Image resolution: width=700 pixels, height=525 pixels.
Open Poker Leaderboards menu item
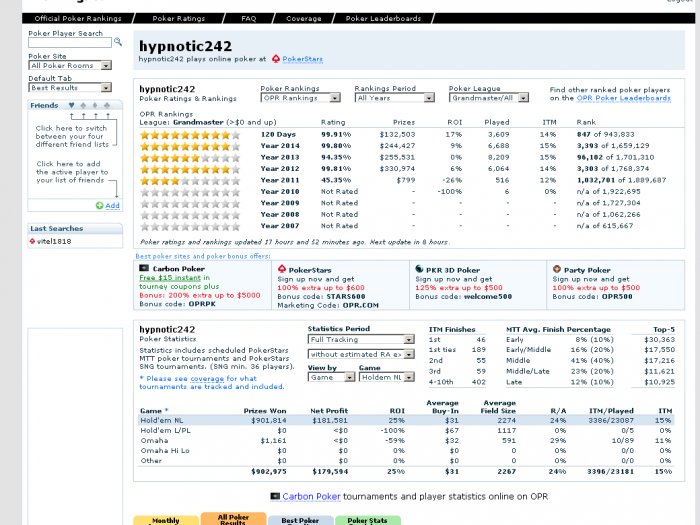[x=383, y=18]
